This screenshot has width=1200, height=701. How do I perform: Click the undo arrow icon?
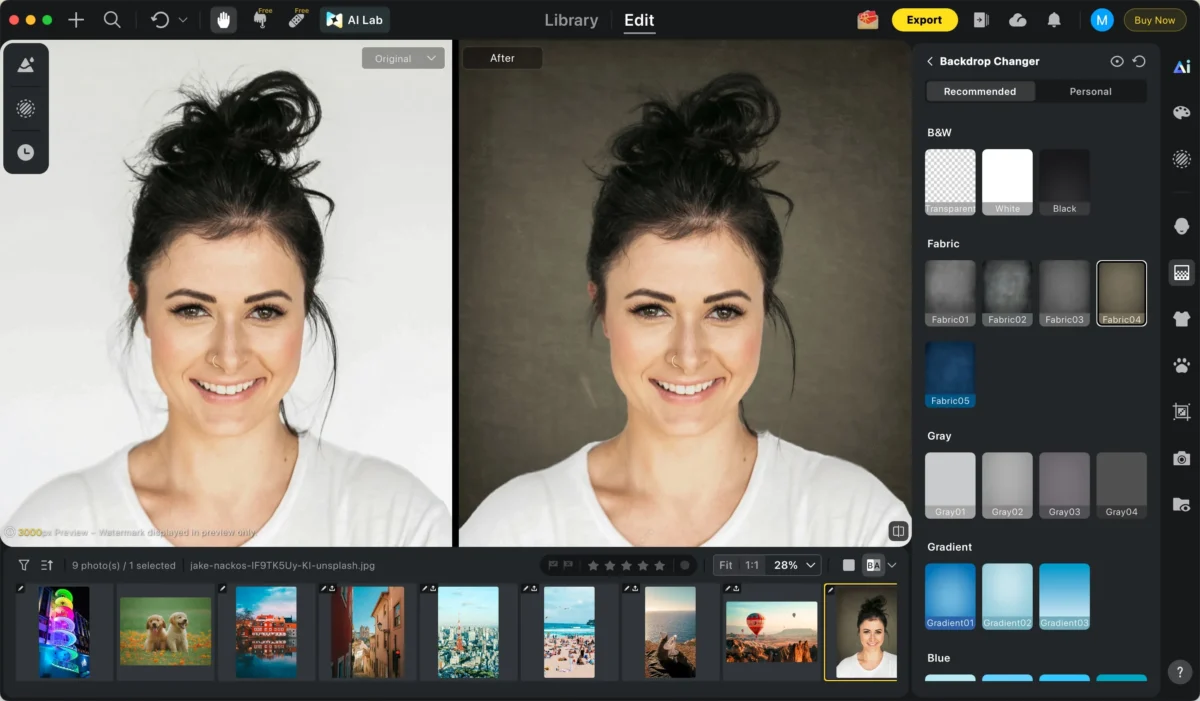pyautogui.click(x=160, y=19)
